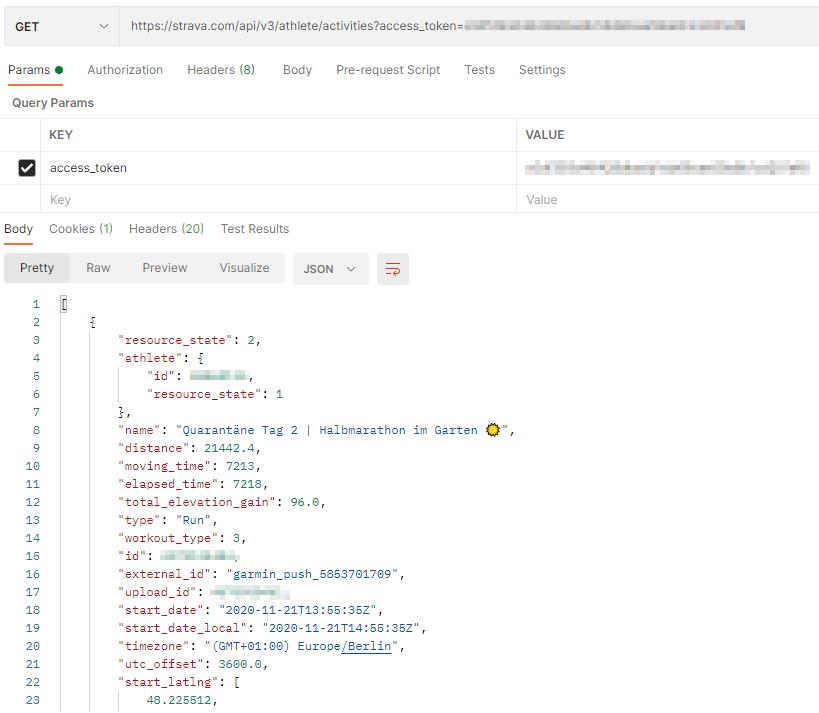Click line number 22 for start_latlng
The height and width of the screenshot is (713, 819).
(x=32, y=682)
